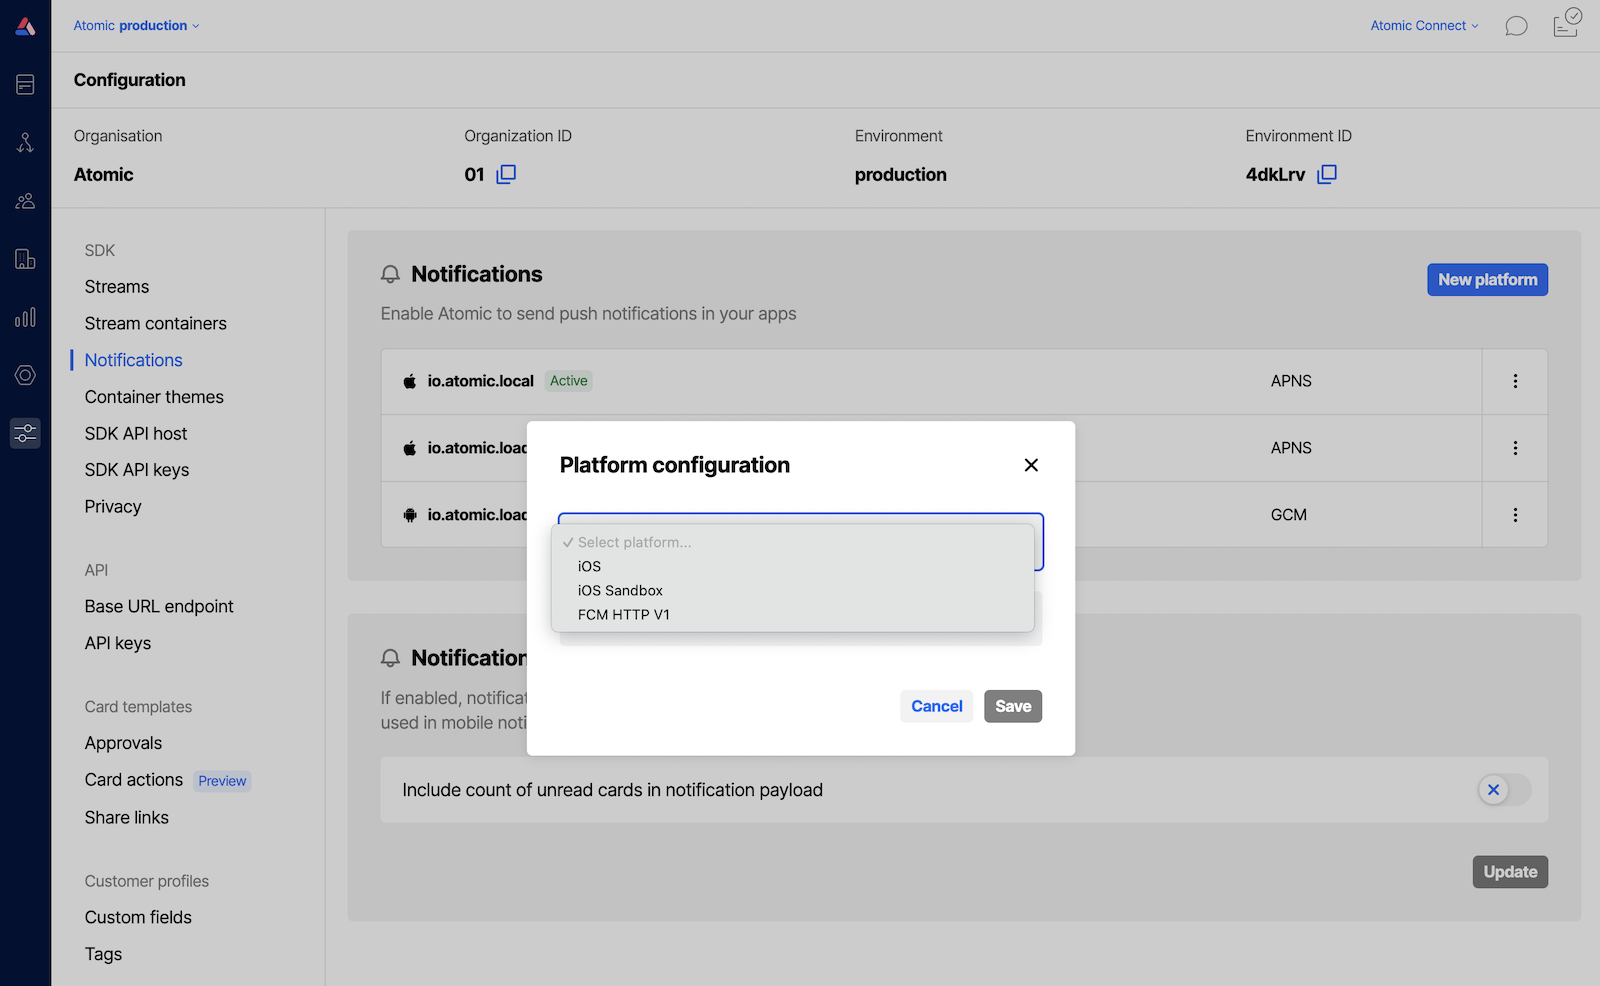The image size is (1600, 986).
Task: Click APNS in io.atomic.local row
Action: 1291,381
